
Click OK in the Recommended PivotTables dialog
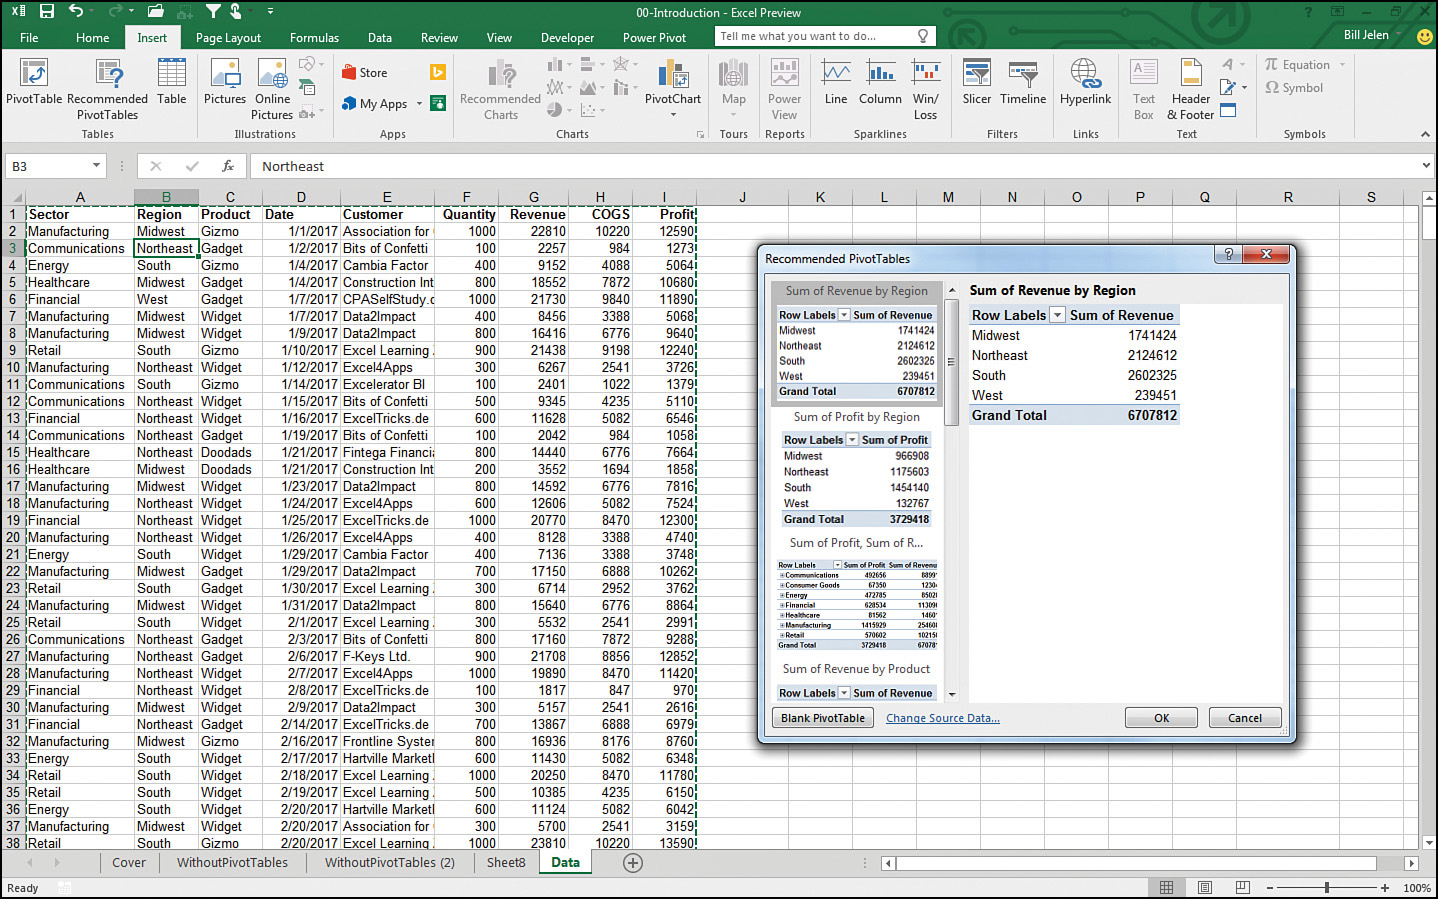click(x=1161, y=718)
